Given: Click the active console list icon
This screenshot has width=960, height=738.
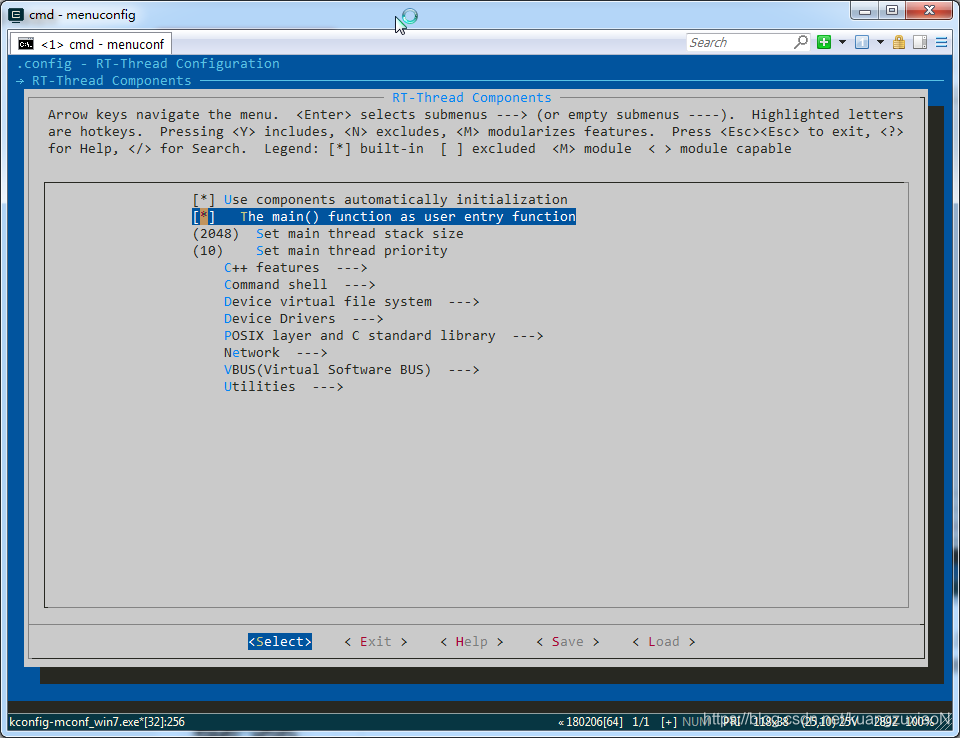Looking at the screenshot, I should [x=862, y=42].
